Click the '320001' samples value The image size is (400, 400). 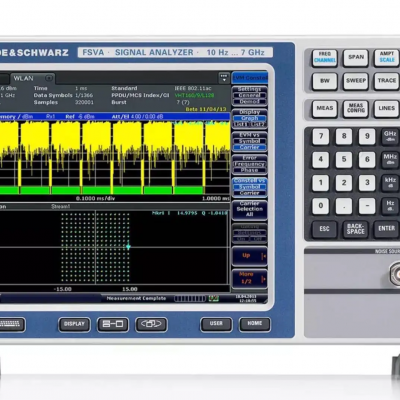coord(84,102)
